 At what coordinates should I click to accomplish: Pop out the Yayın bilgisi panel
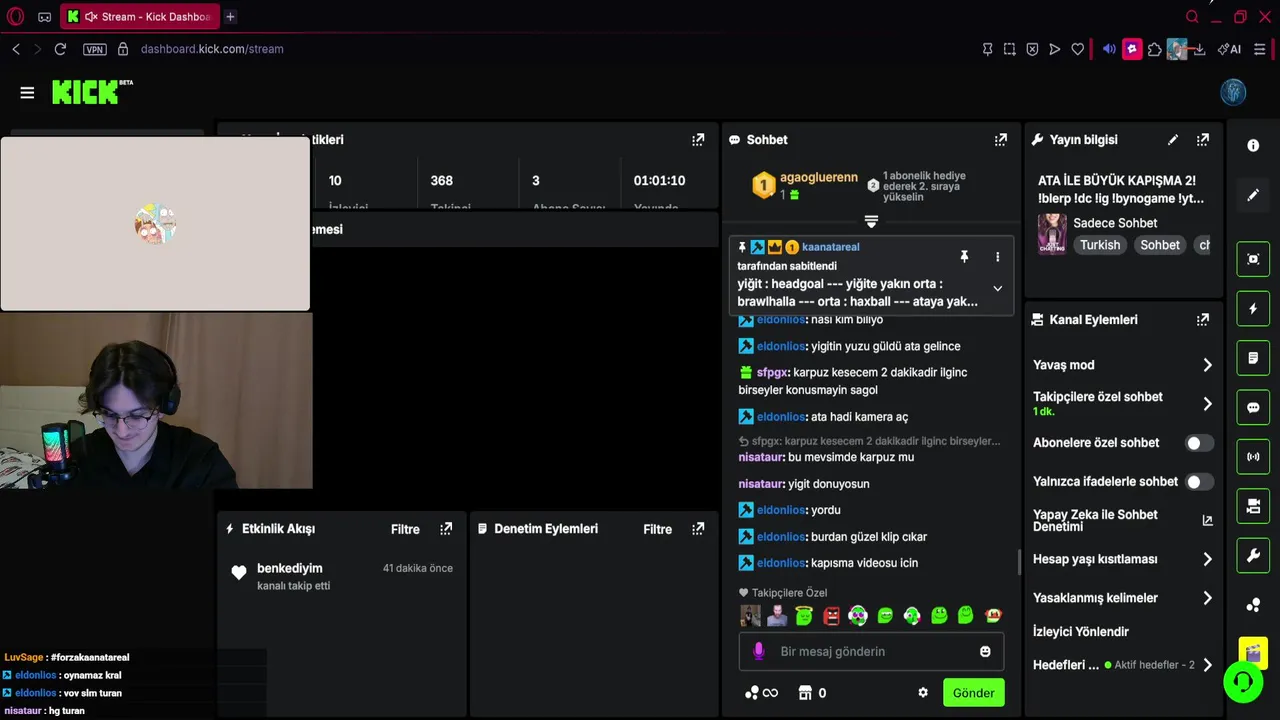pos(1203,140)
